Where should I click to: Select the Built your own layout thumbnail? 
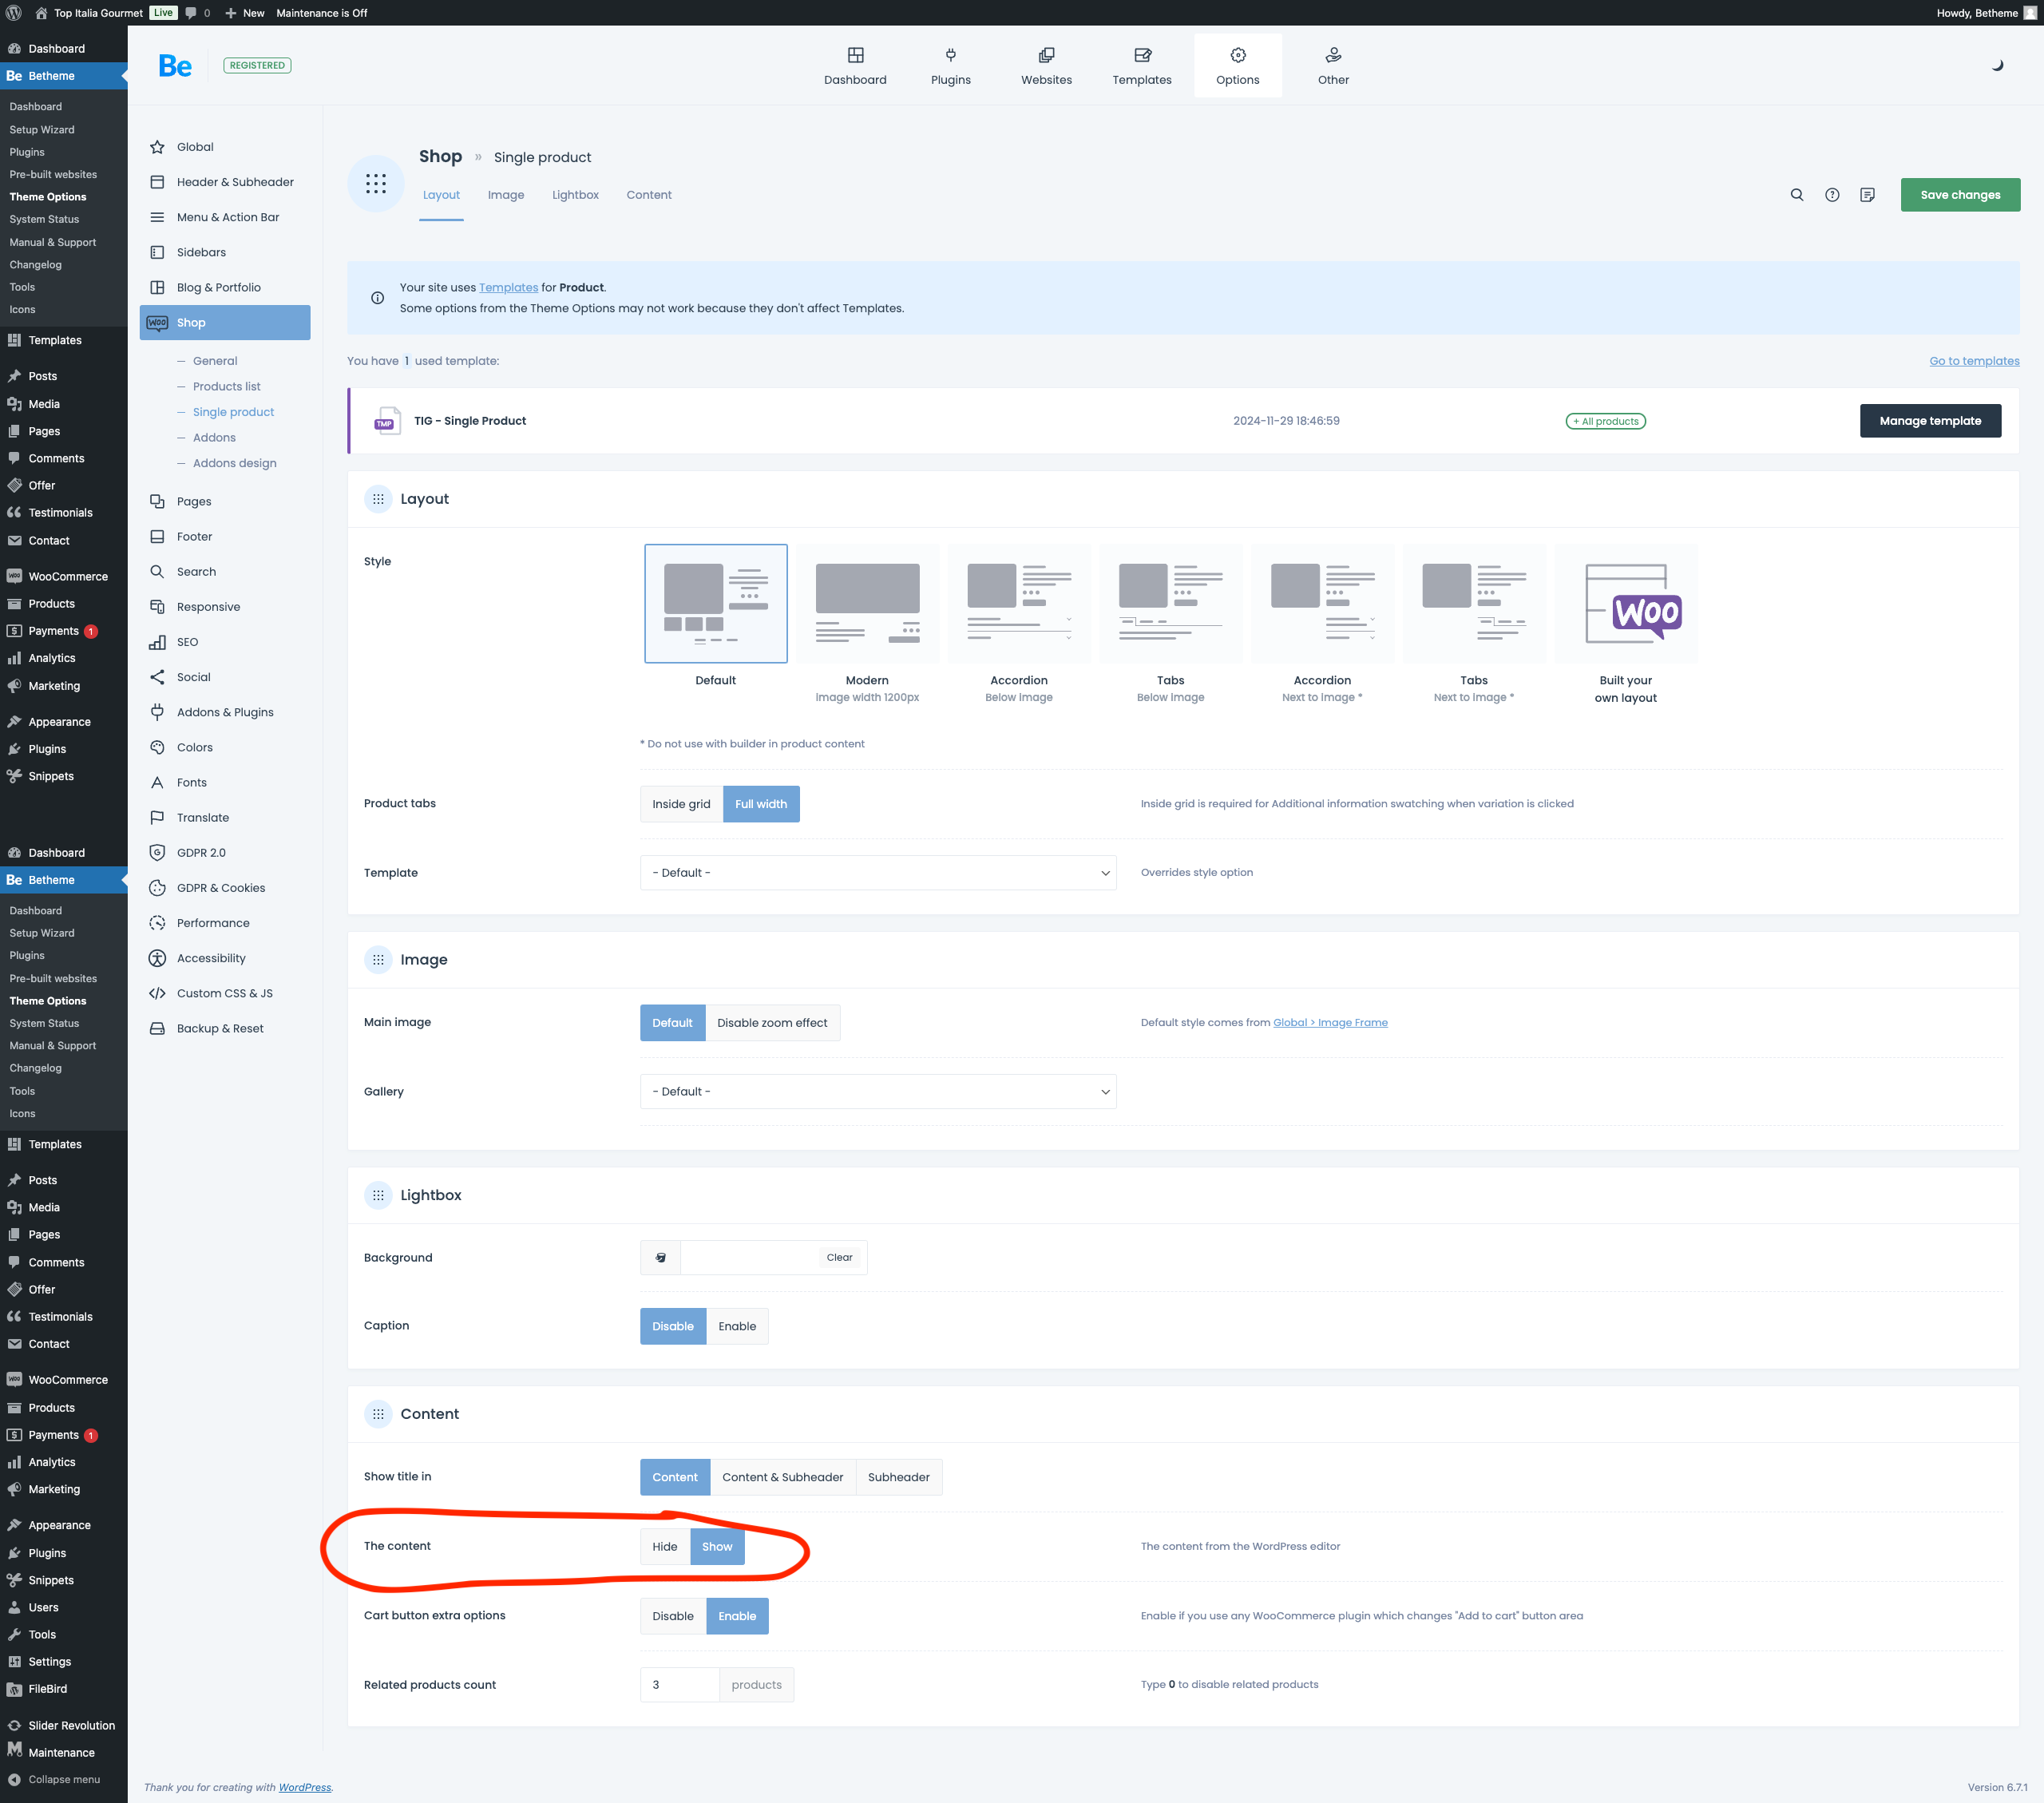coord(1625,604)
